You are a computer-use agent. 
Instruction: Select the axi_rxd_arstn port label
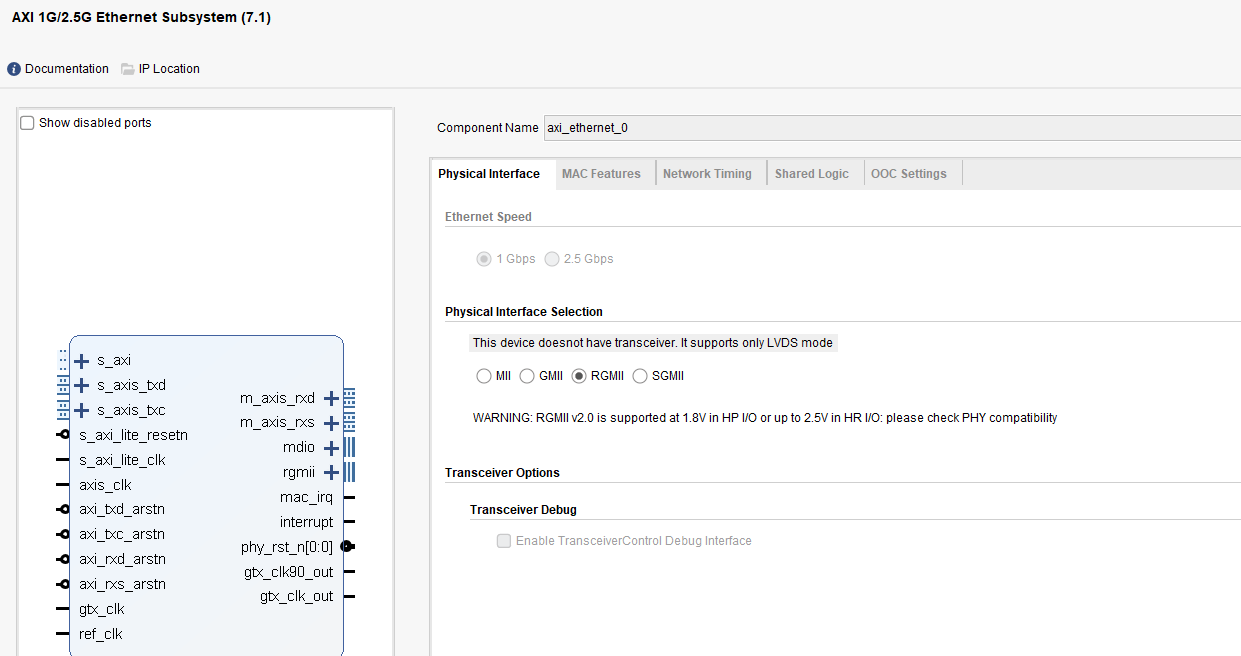point(123,559)
